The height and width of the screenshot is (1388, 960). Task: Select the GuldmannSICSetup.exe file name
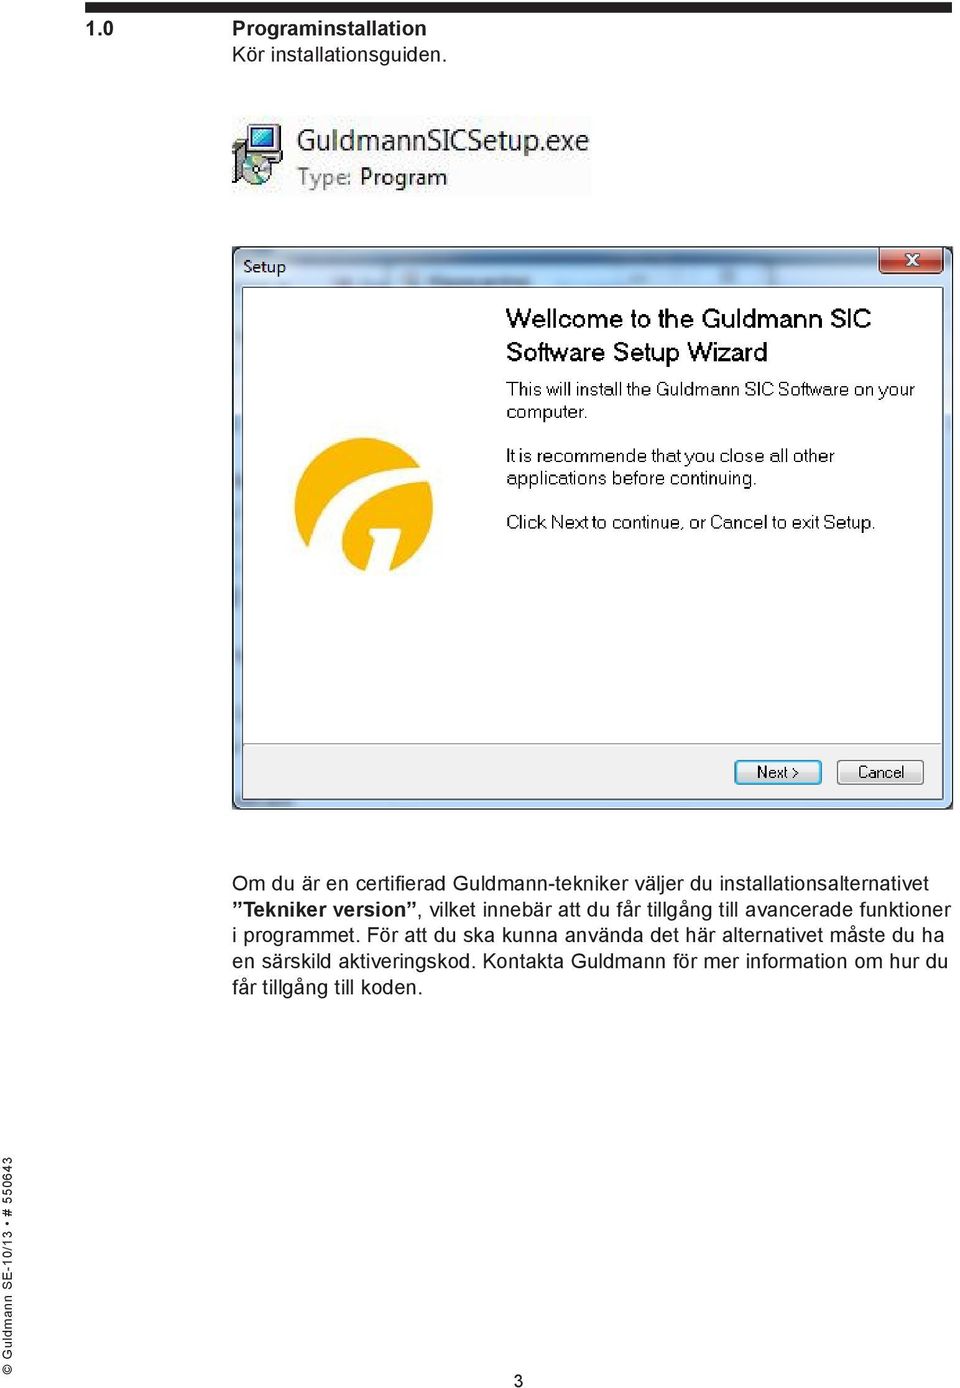point(443,140)
